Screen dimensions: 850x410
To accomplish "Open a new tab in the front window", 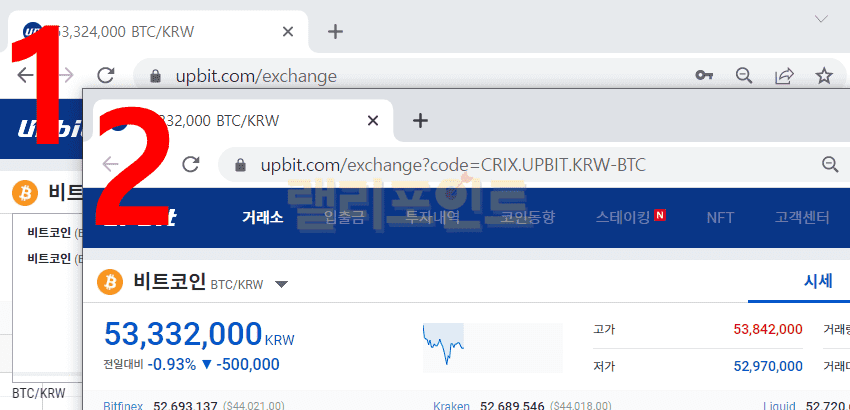I will click(x=421, y=120).
